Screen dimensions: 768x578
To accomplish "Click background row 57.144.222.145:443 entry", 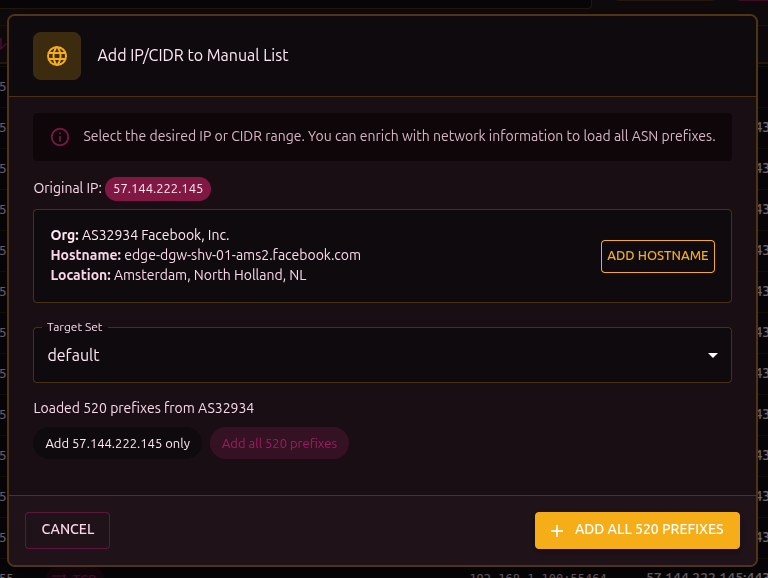I will pyautogui.click(x=705, y=575).
